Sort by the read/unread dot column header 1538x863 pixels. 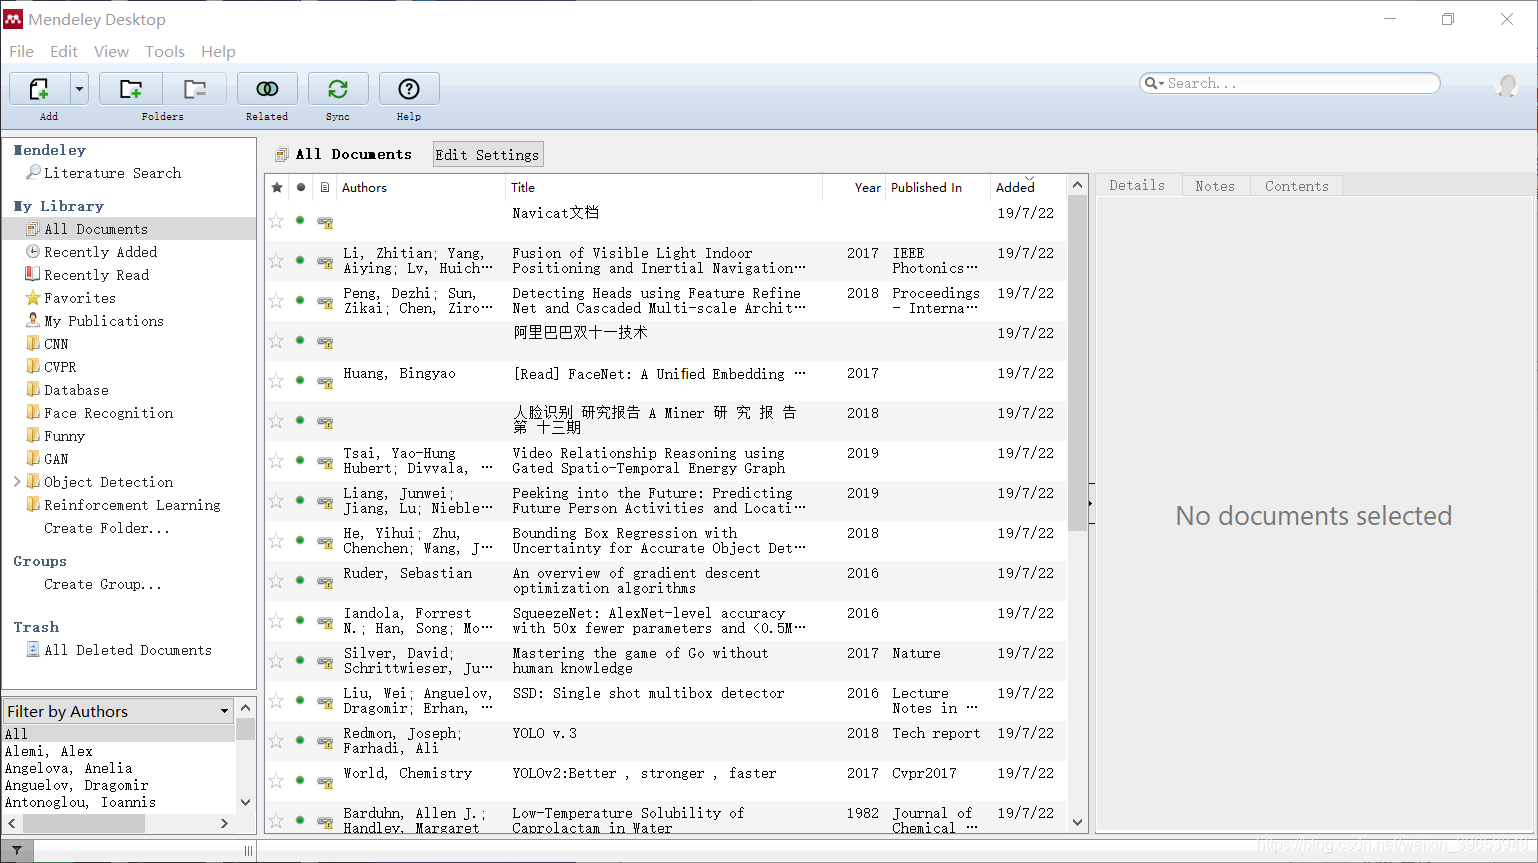click(x=300, y=187)
